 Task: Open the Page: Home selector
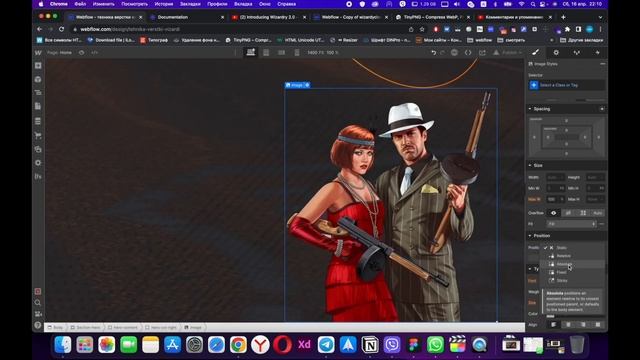tap(60, 53)
